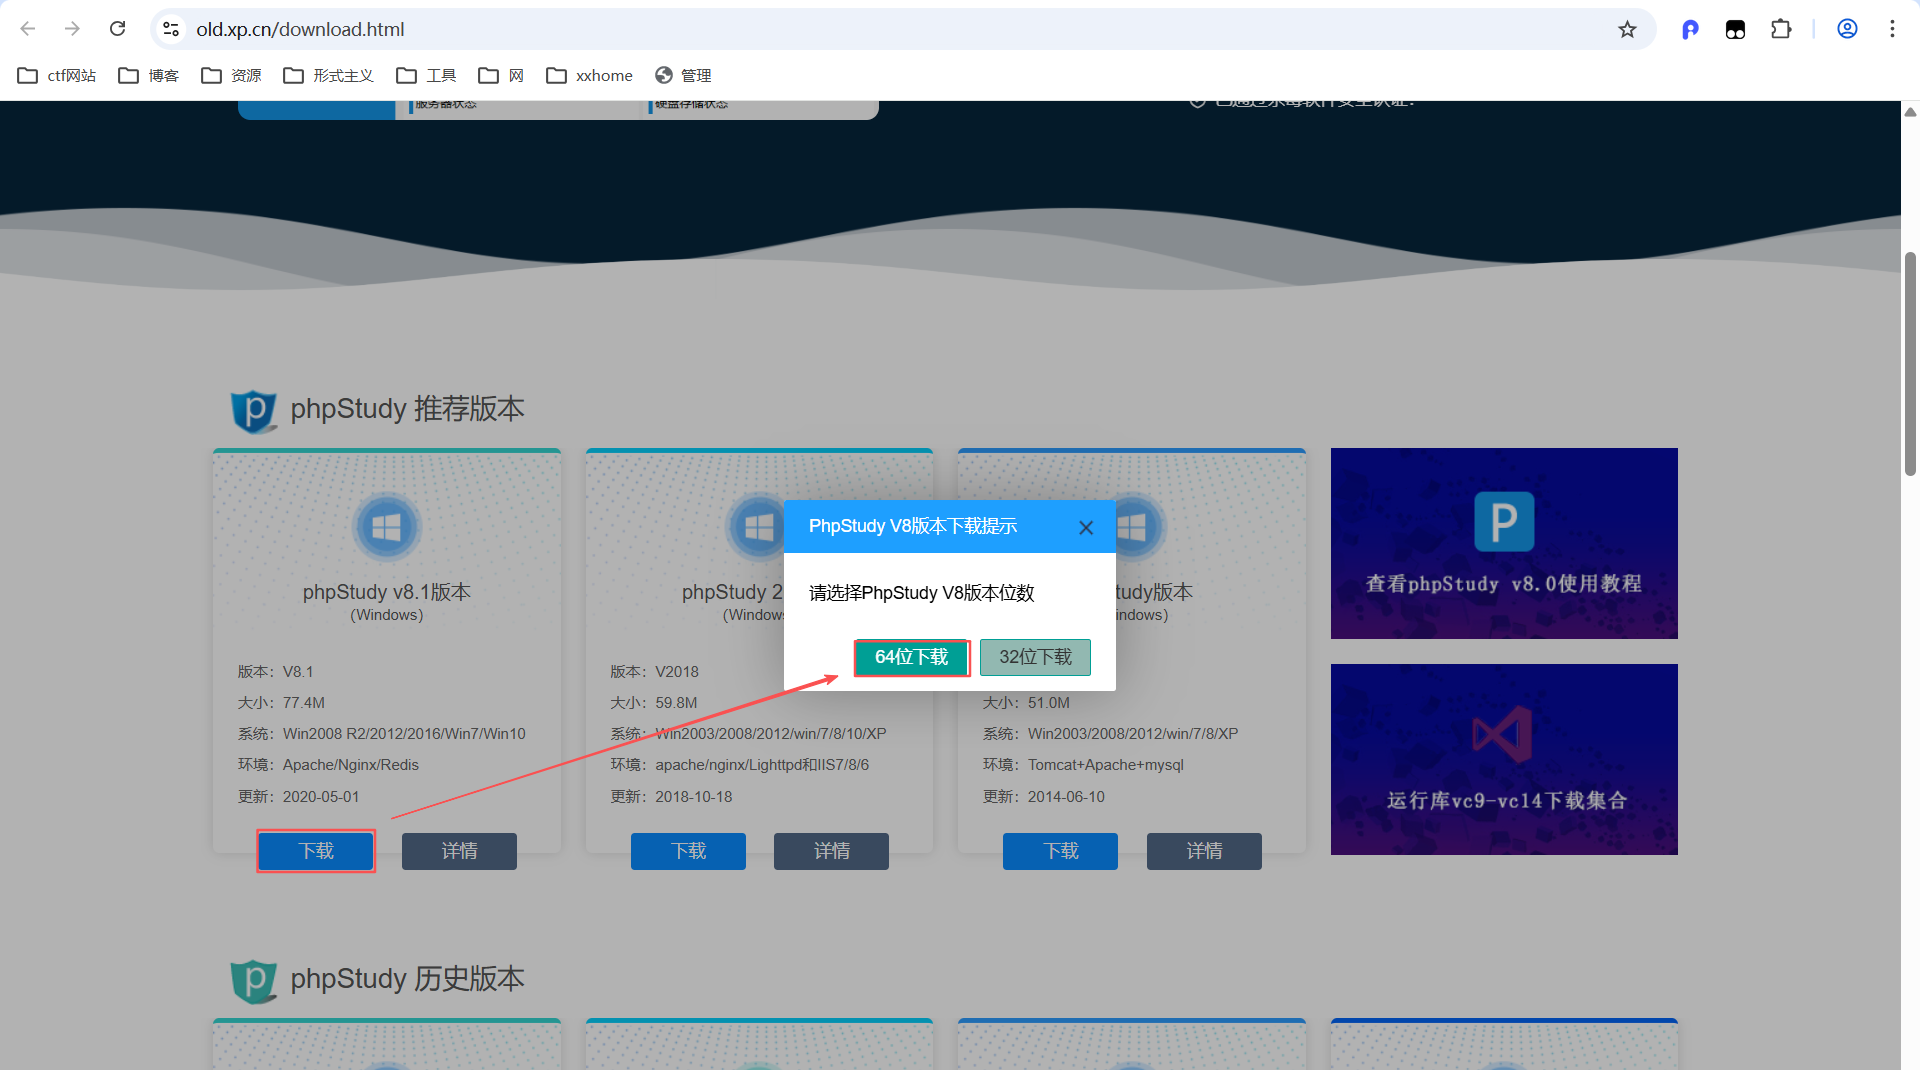Click the 环境: Apache/Nginx/Redis text
Viewport: 1920px width, 1070px height.
(x=328, y=765)
